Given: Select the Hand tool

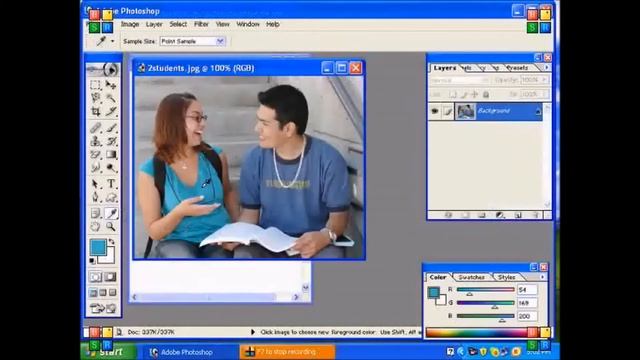Looking at the screenshot, I should (x=96, y=227).
